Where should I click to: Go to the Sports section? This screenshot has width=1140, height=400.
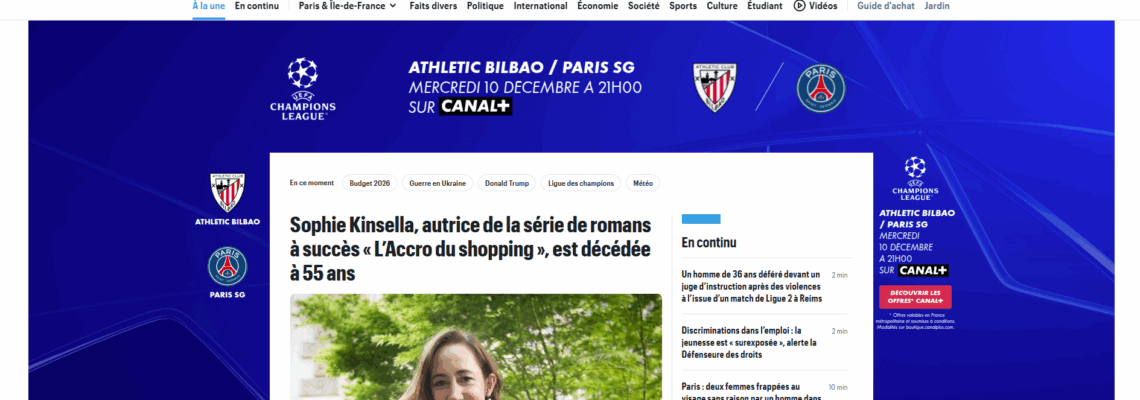coord(683,6)
